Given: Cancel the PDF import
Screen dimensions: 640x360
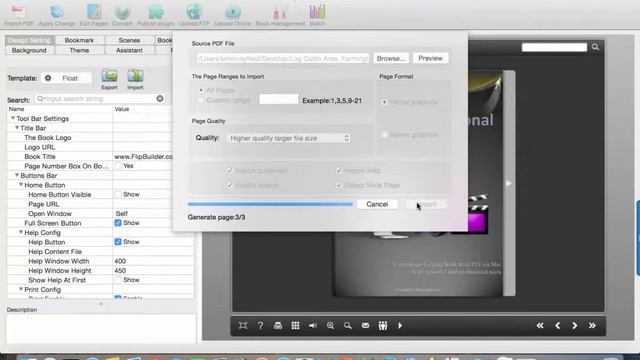Looking at the screenshot, I should click(377, 204).
